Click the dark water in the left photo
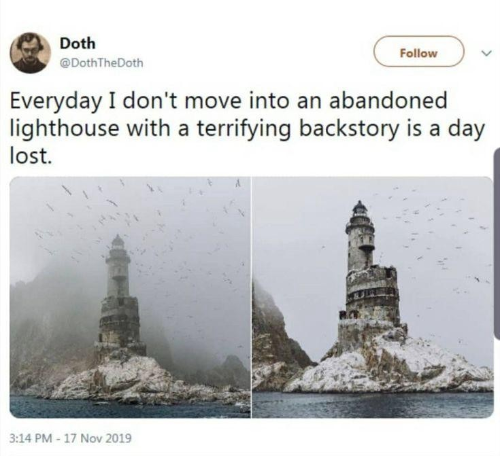This screenshot has width=500, height=456. pyautogui.click(x=130, y=407)
